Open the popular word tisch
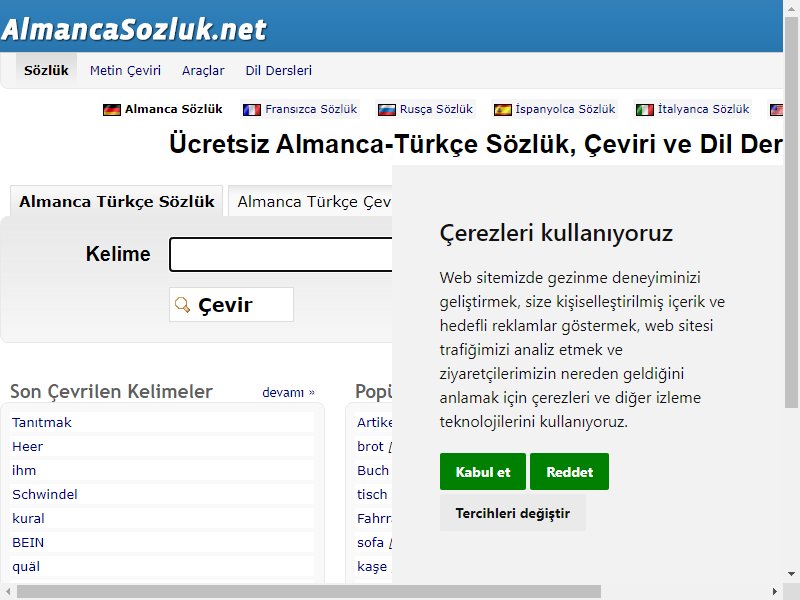This screenshot has width=800, height=600. (372, 494)
